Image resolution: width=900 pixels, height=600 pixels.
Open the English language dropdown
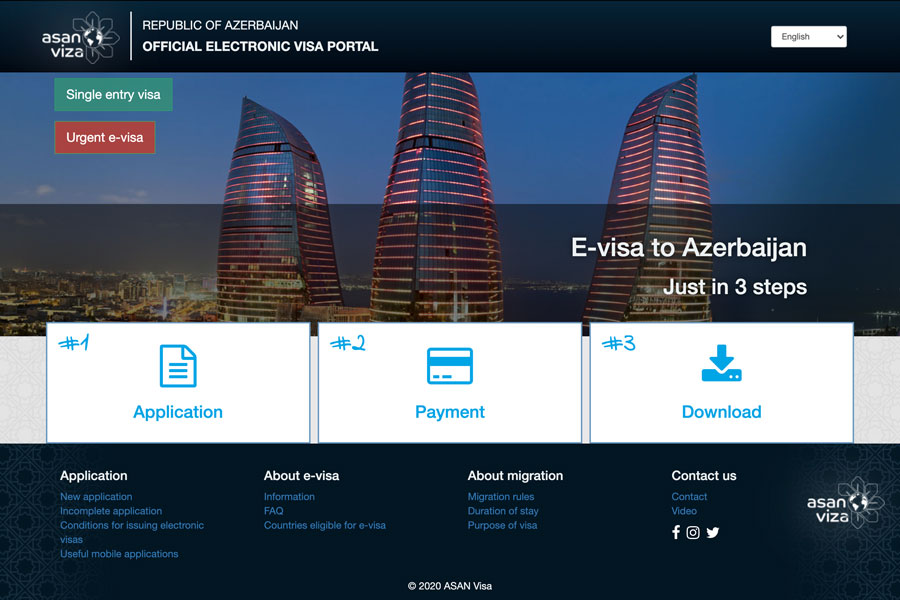808,37
